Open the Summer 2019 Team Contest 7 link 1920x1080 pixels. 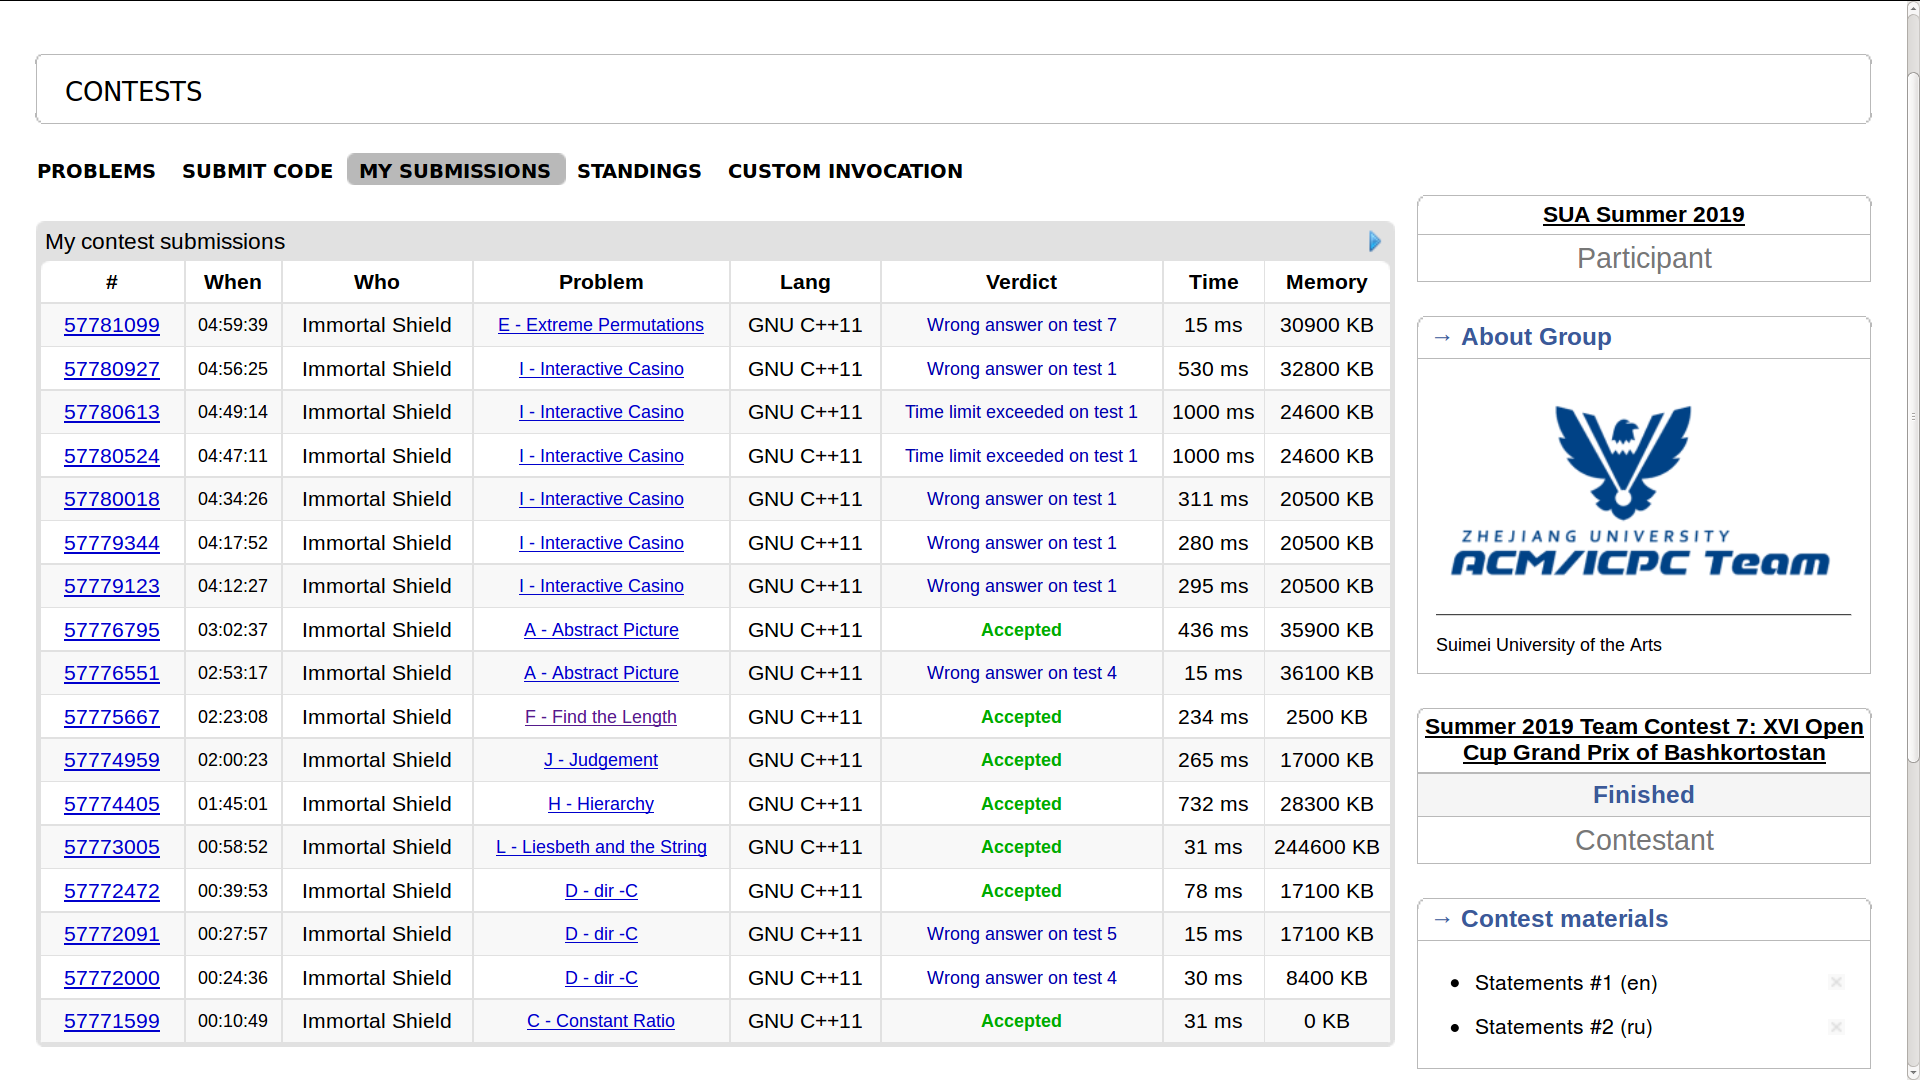[x=1643, y=740]
